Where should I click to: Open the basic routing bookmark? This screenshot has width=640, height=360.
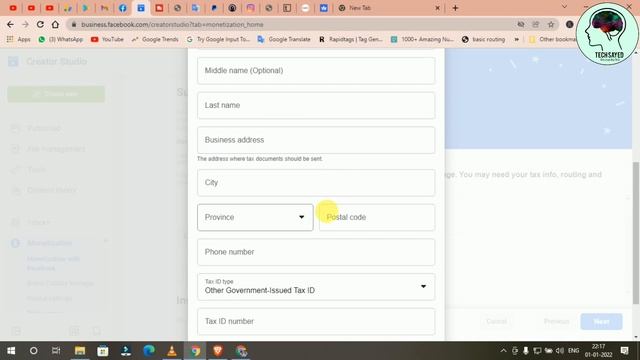pyautogui.click(x=483, y=39)
